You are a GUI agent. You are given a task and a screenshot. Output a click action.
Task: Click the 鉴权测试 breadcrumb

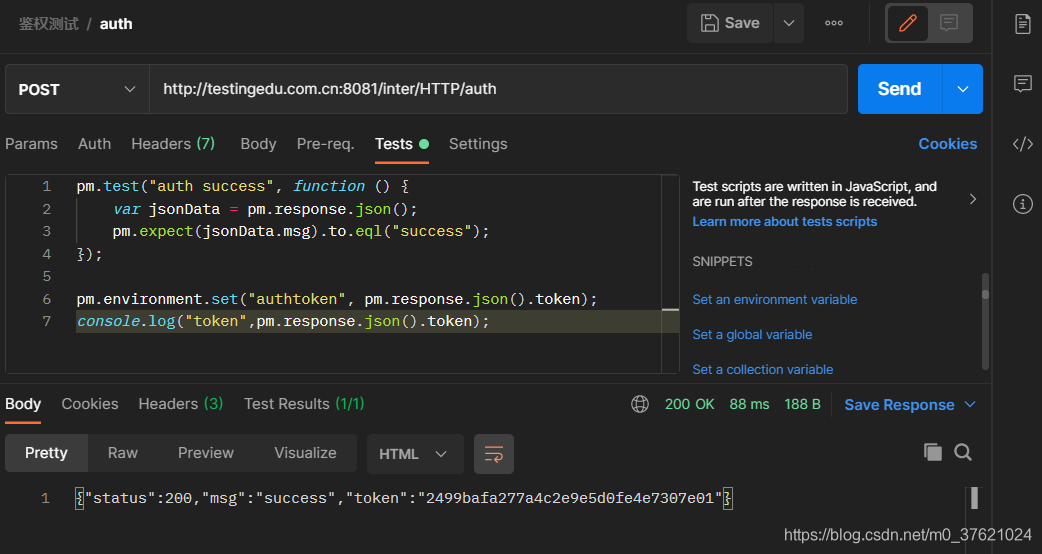click(49, 24)
